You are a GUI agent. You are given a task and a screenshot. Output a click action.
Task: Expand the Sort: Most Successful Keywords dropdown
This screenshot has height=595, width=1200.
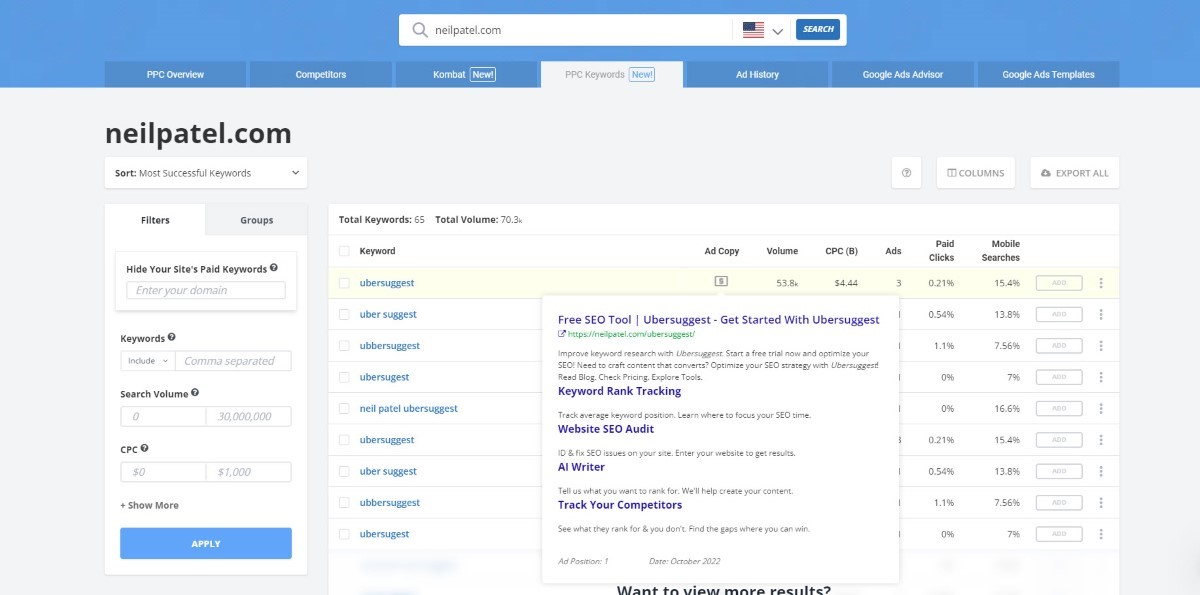206,173
